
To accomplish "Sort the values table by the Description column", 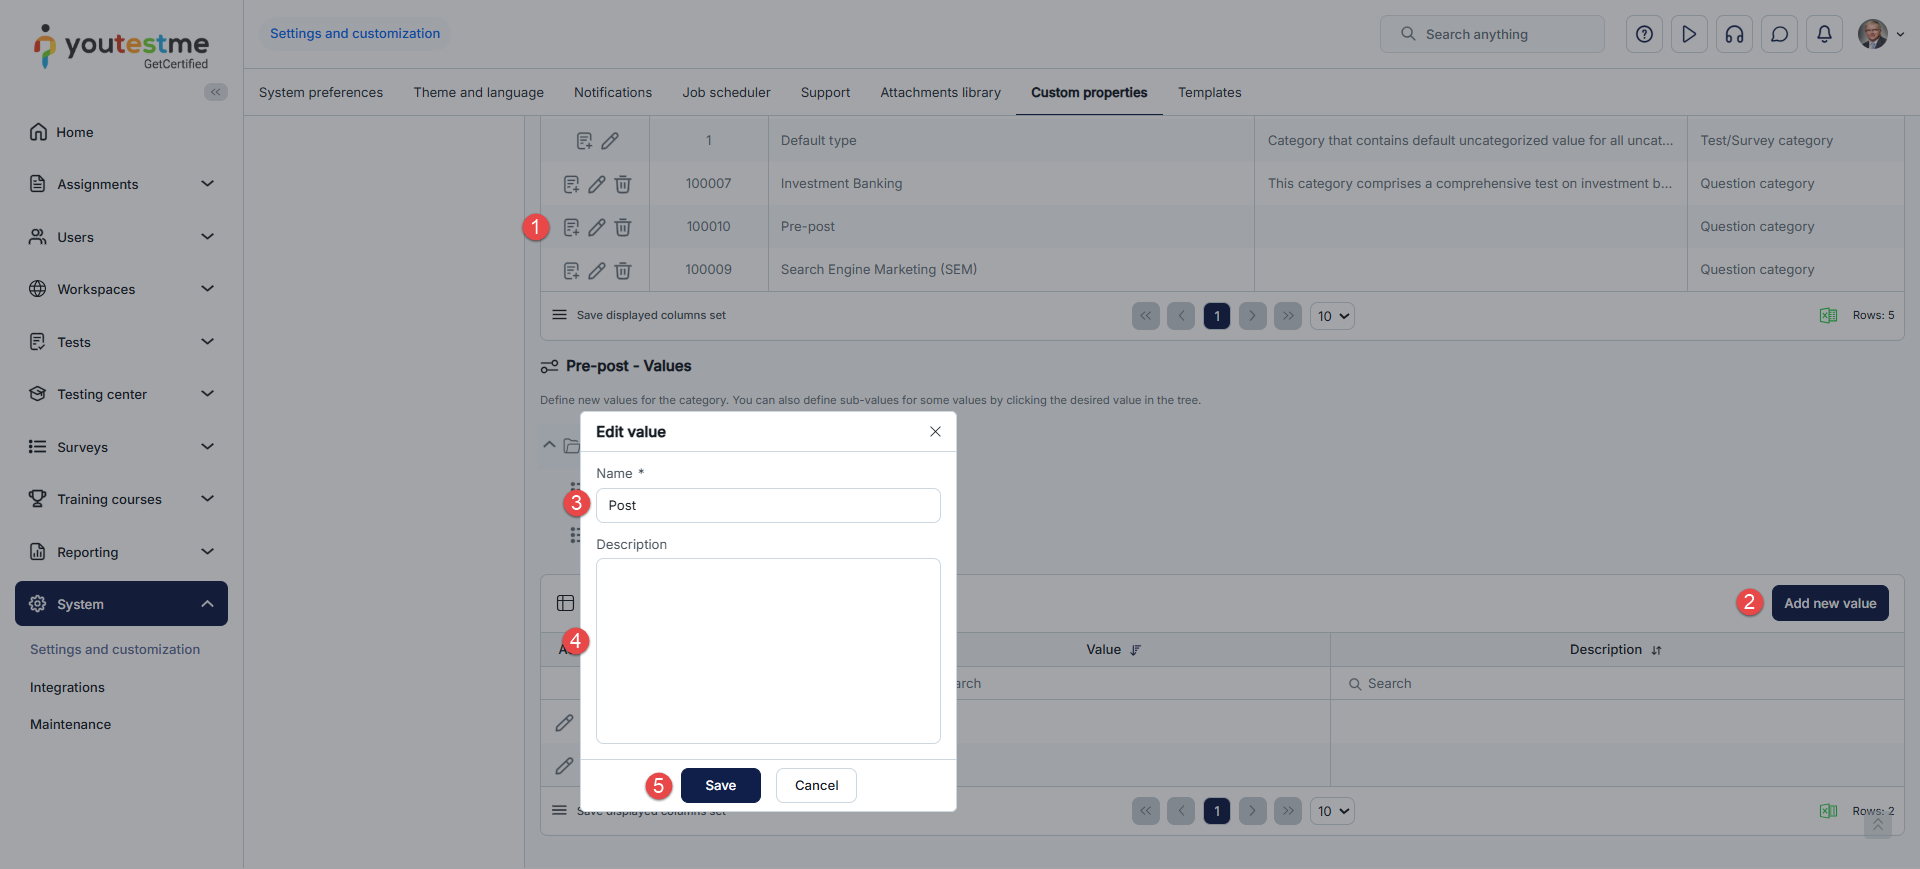I will 1656,650.
